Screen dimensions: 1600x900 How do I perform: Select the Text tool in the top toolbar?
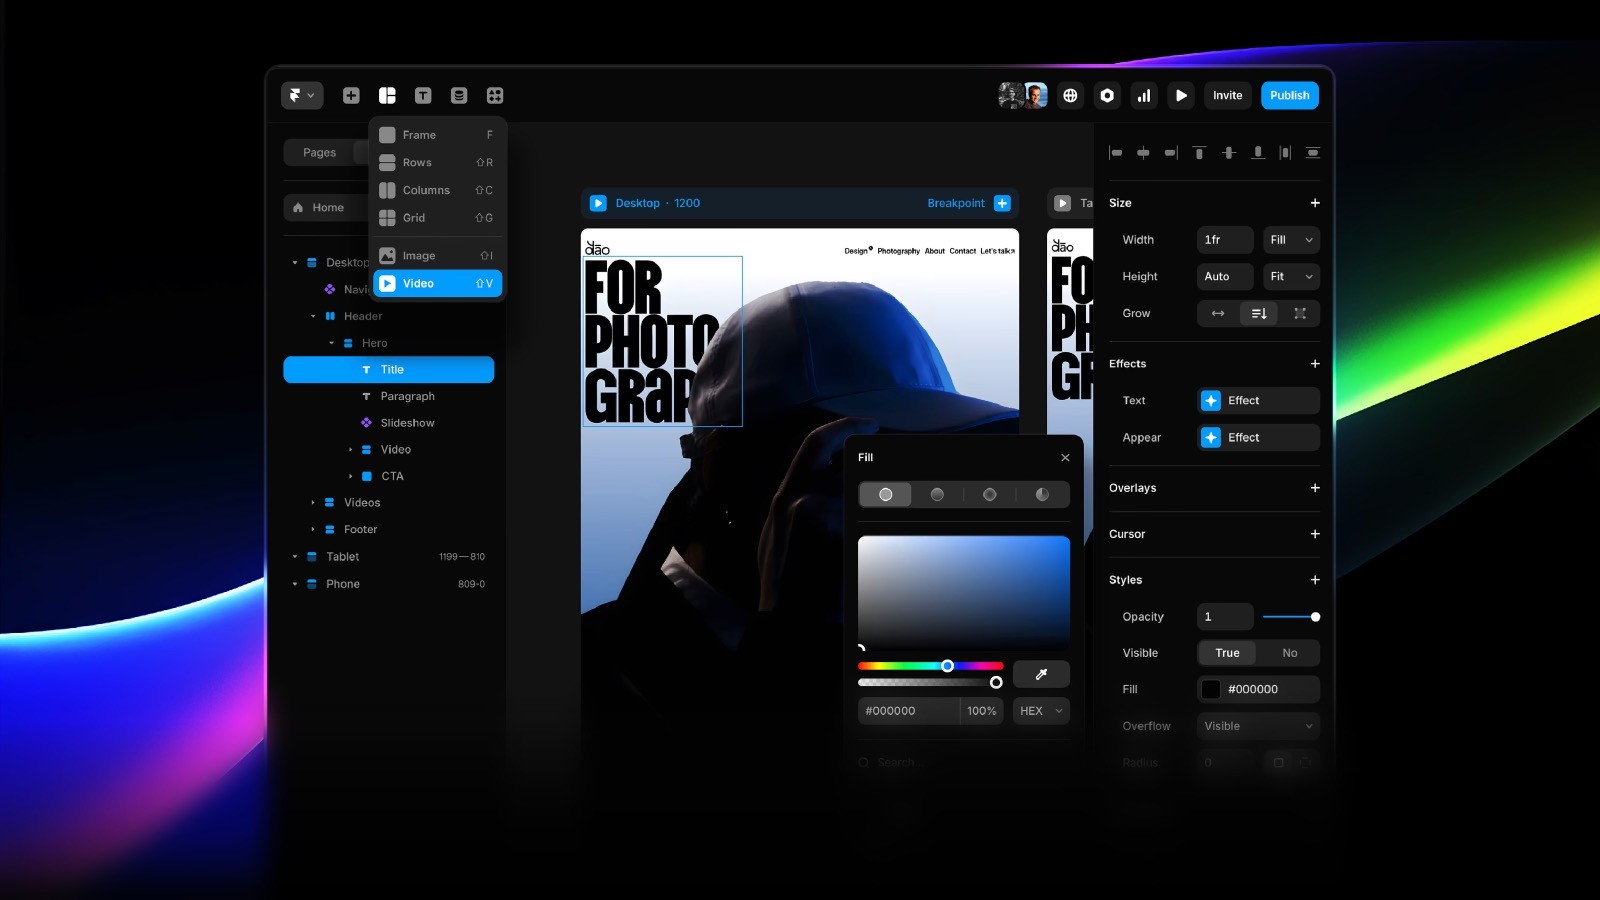423,95
